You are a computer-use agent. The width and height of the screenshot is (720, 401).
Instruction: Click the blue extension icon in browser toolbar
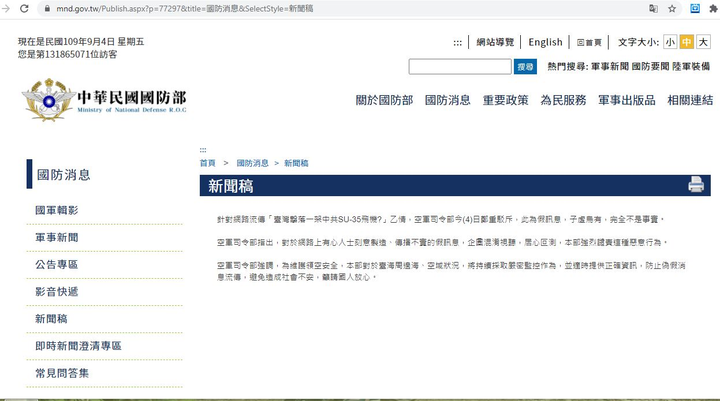pos(694,8)
